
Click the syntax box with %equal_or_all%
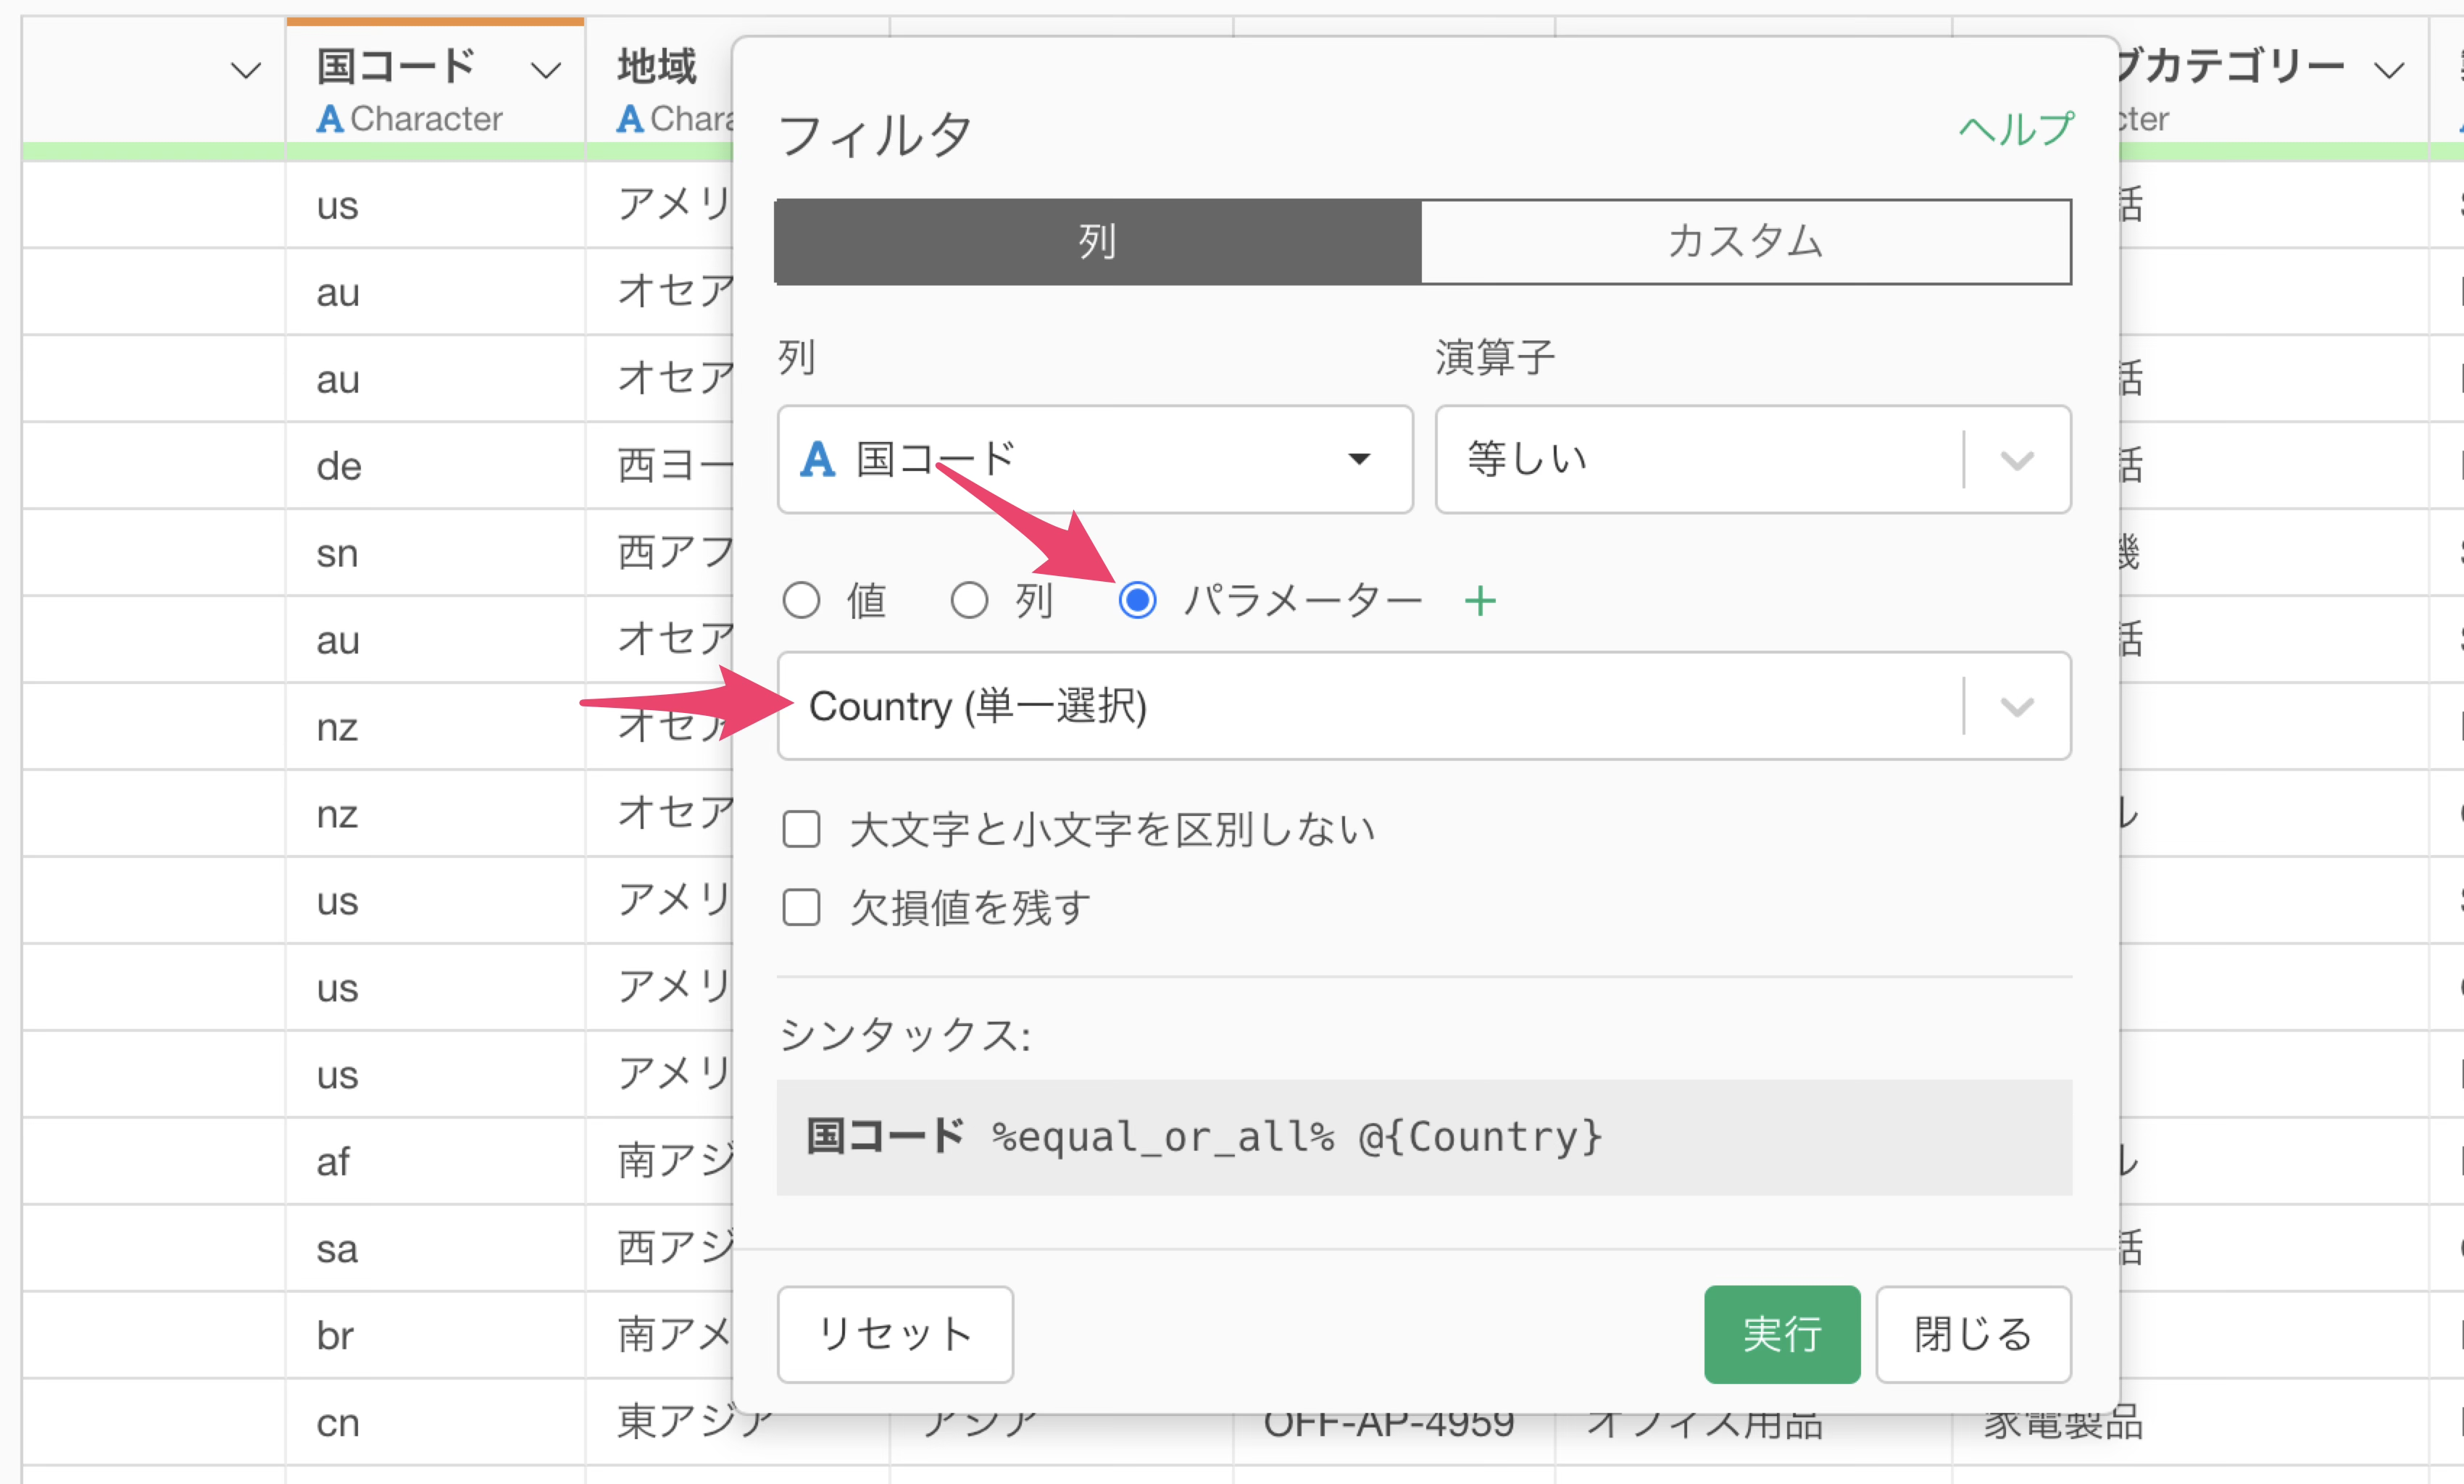click(x=1424, y=1137)
